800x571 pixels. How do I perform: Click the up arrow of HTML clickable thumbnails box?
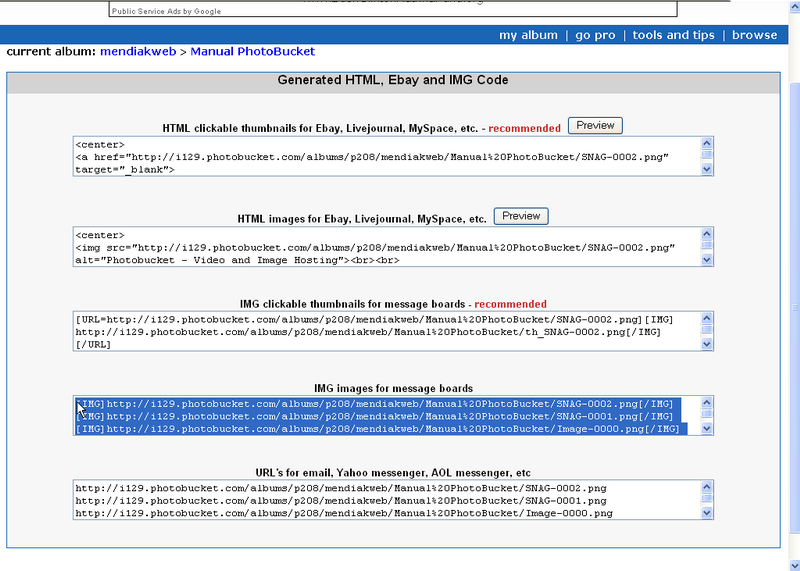click(707, 143)
